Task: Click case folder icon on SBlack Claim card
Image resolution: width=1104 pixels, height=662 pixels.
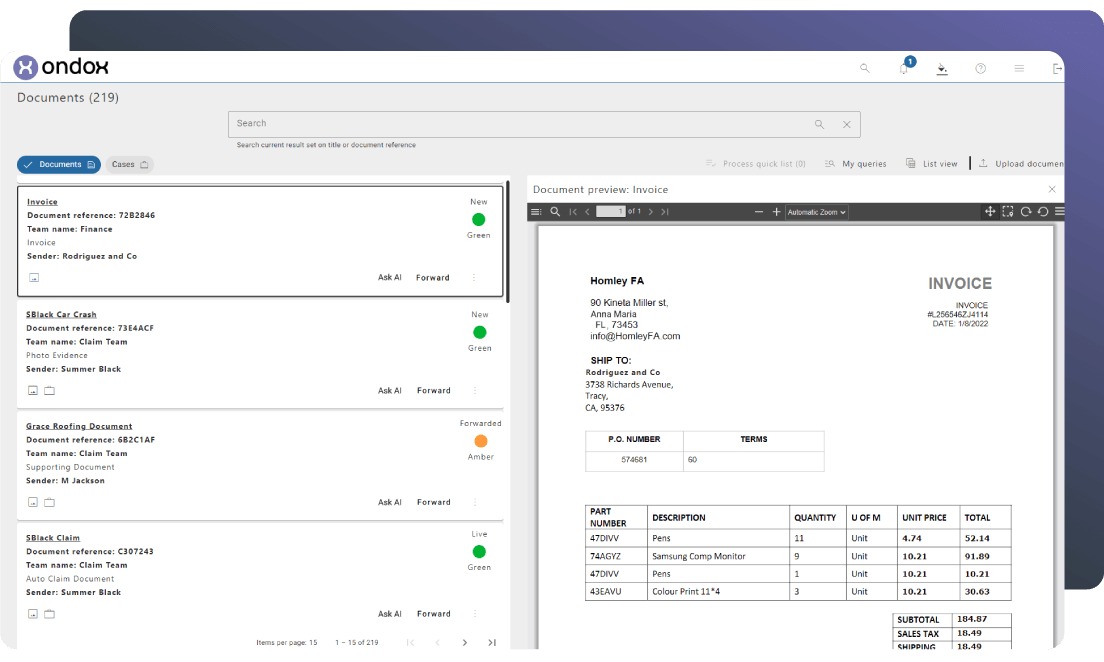Action: pos(49,614)
